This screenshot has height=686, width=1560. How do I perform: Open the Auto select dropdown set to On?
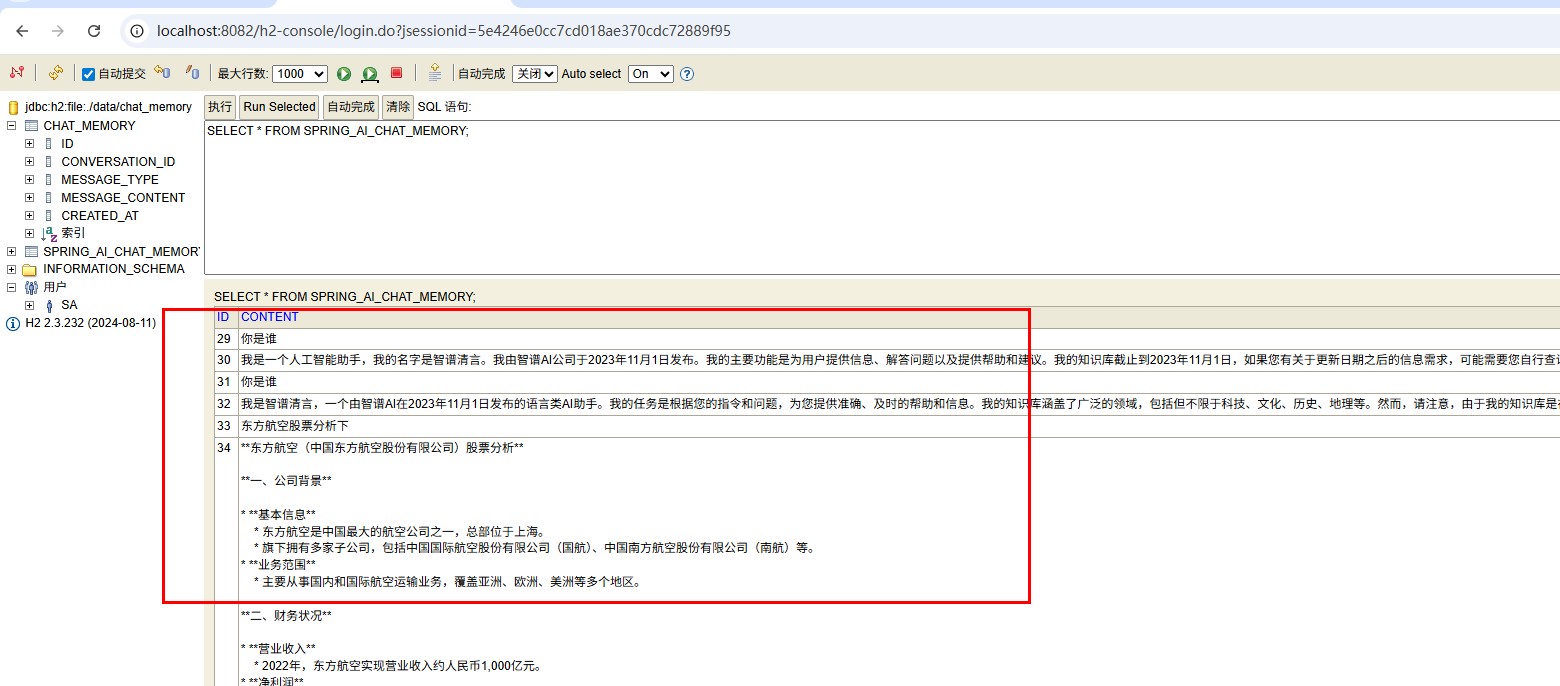[x=650, y=74]
